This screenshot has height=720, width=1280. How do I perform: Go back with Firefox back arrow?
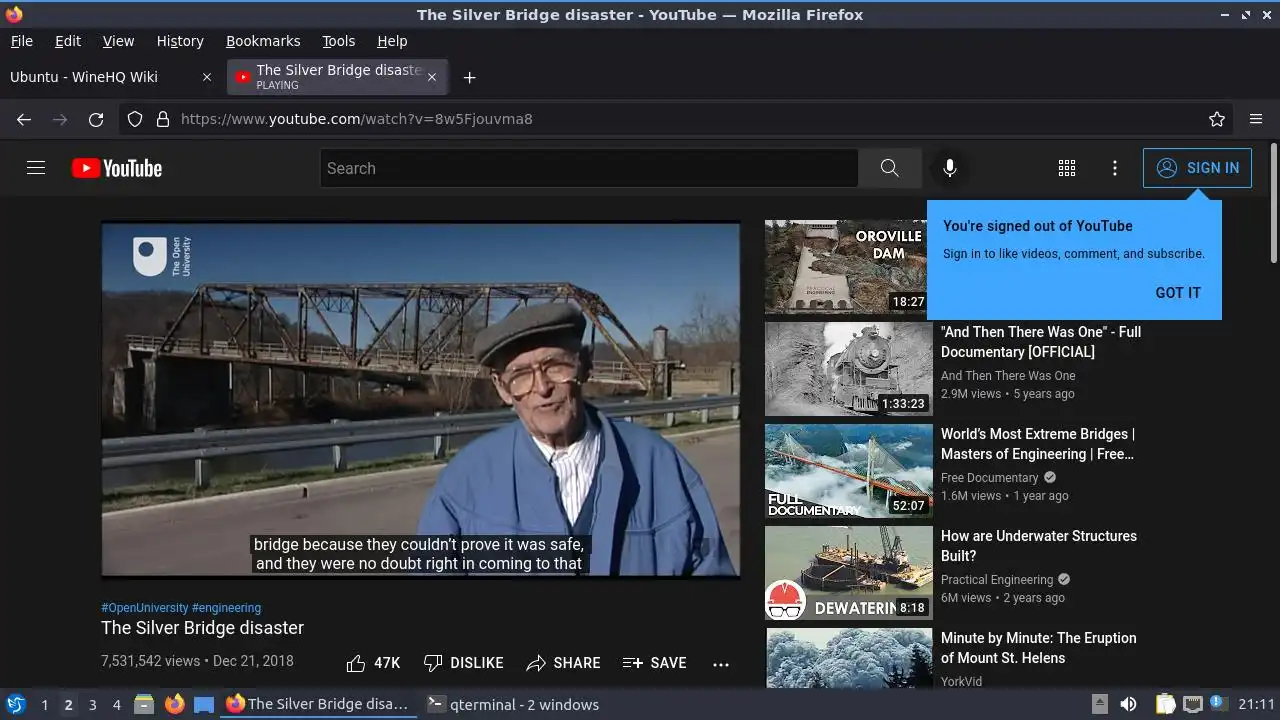pos(24,119)
